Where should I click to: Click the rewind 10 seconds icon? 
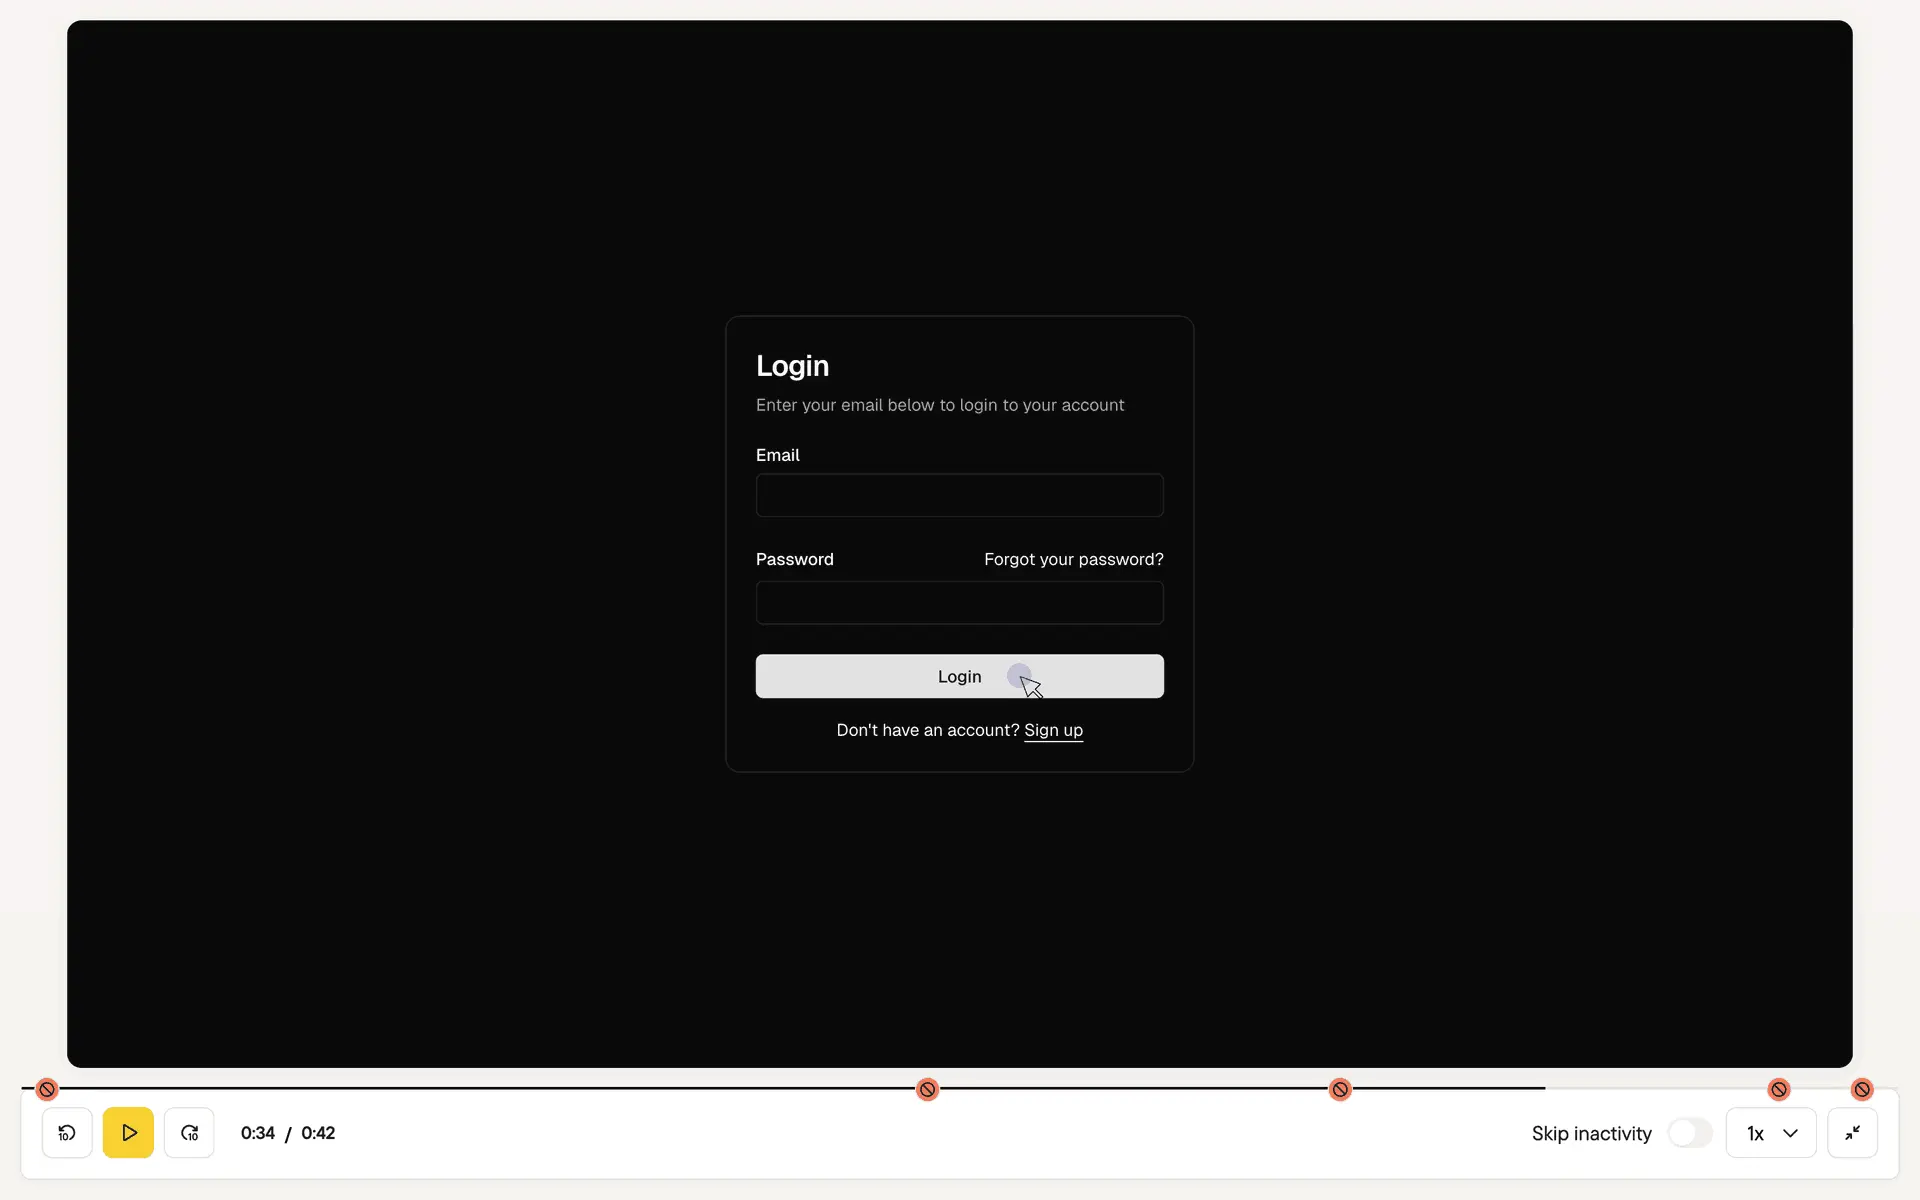pyautogui.click(x=67, y=1133)
